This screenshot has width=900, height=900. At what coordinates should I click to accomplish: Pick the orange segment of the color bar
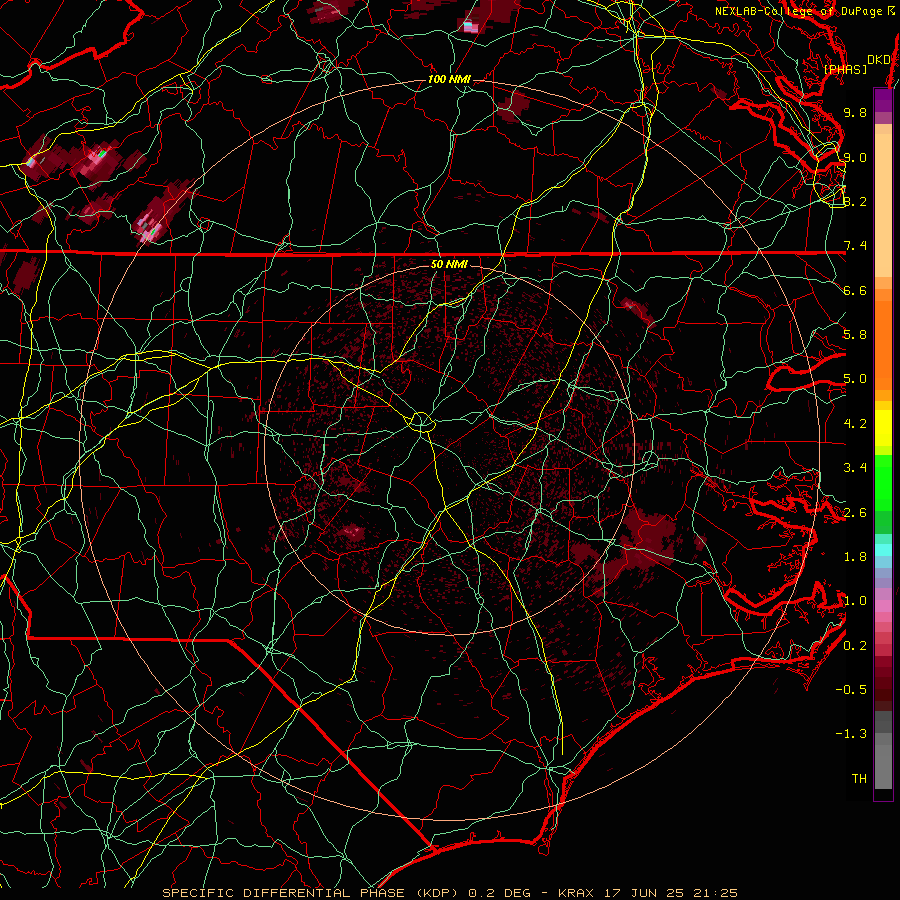pyautogui.click(x=883, y=344)
